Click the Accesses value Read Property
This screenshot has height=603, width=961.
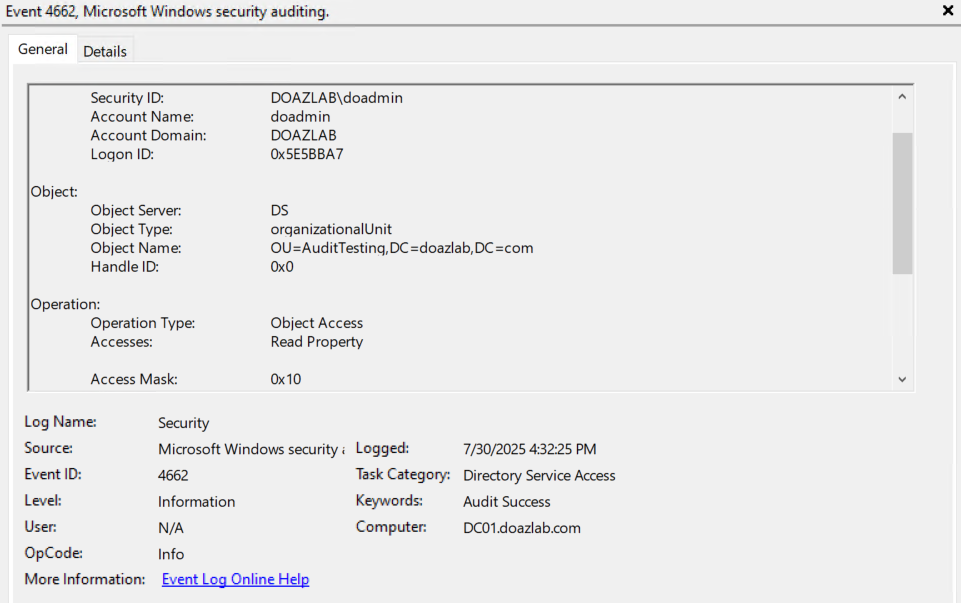(x=316, y=342)
